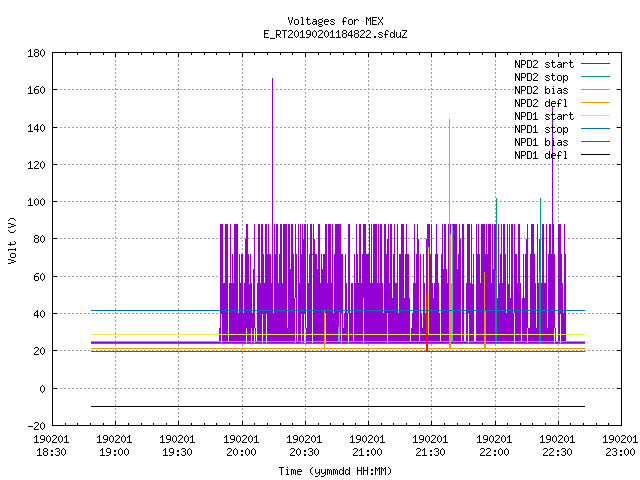Click the dark blue NPD1 stop legend line
This screenshot has width=640, height=480.
click(595, 129)
